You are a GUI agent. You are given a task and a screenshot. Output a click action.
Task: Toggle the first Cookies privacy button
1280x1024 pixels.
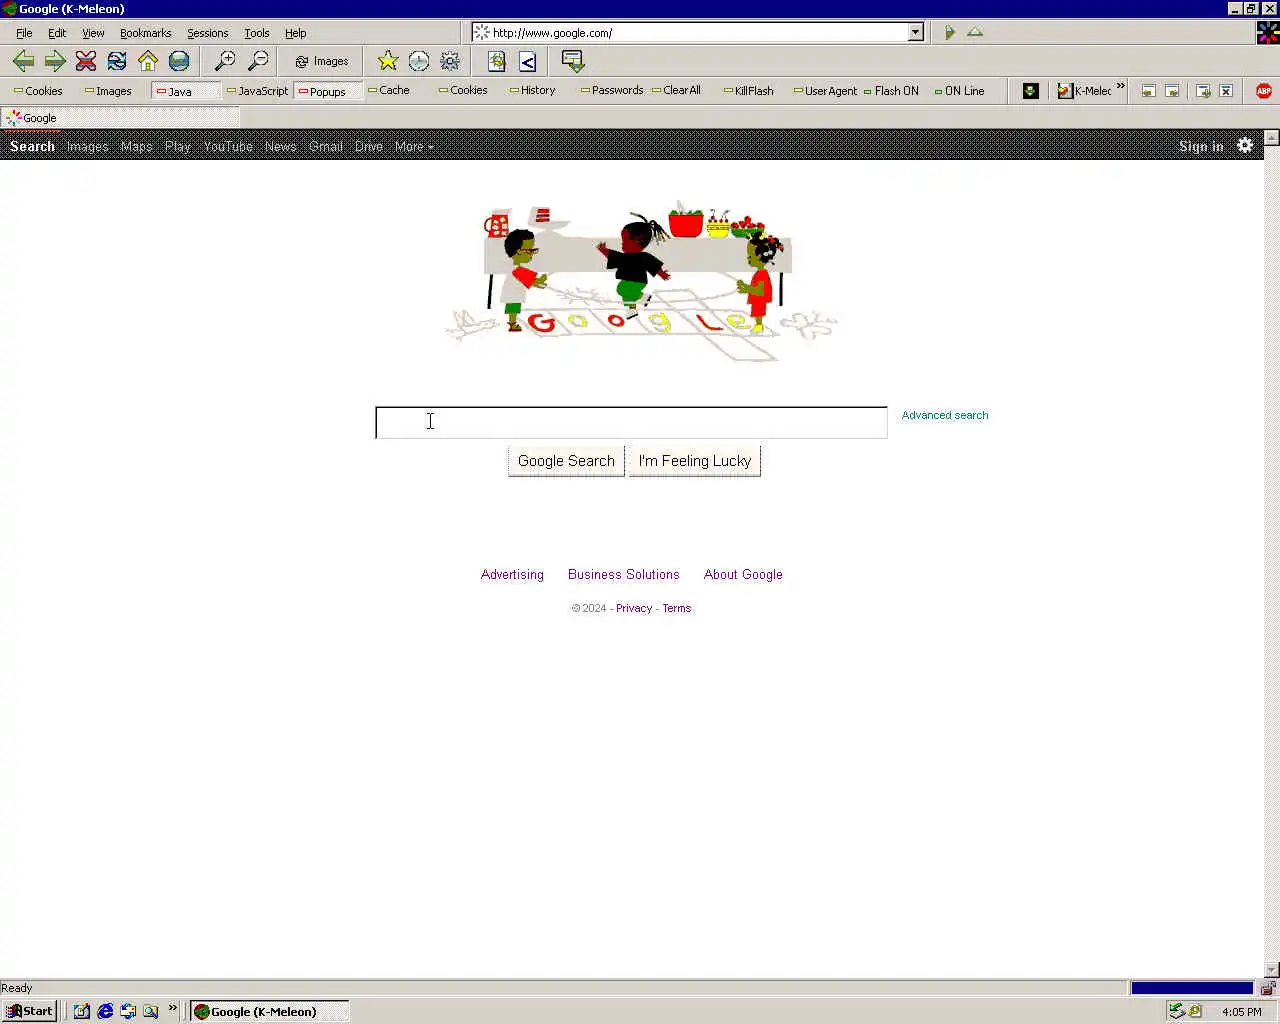tap(38, 91)
